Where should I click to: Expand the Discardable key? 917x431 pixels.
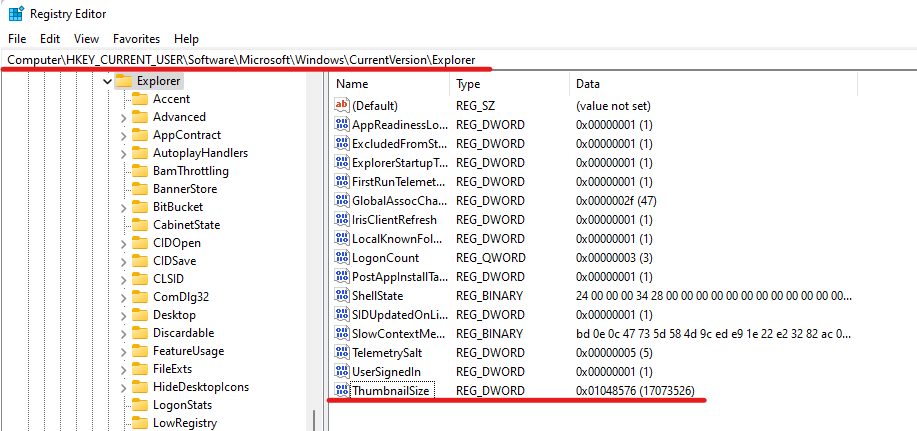123,334
